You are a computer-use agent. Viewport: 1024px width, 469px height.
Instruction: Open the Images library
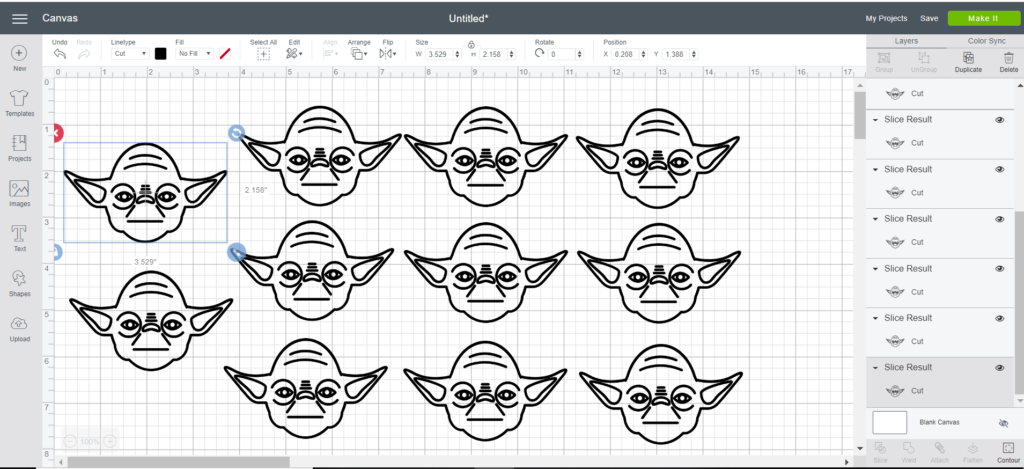point(19,193)
